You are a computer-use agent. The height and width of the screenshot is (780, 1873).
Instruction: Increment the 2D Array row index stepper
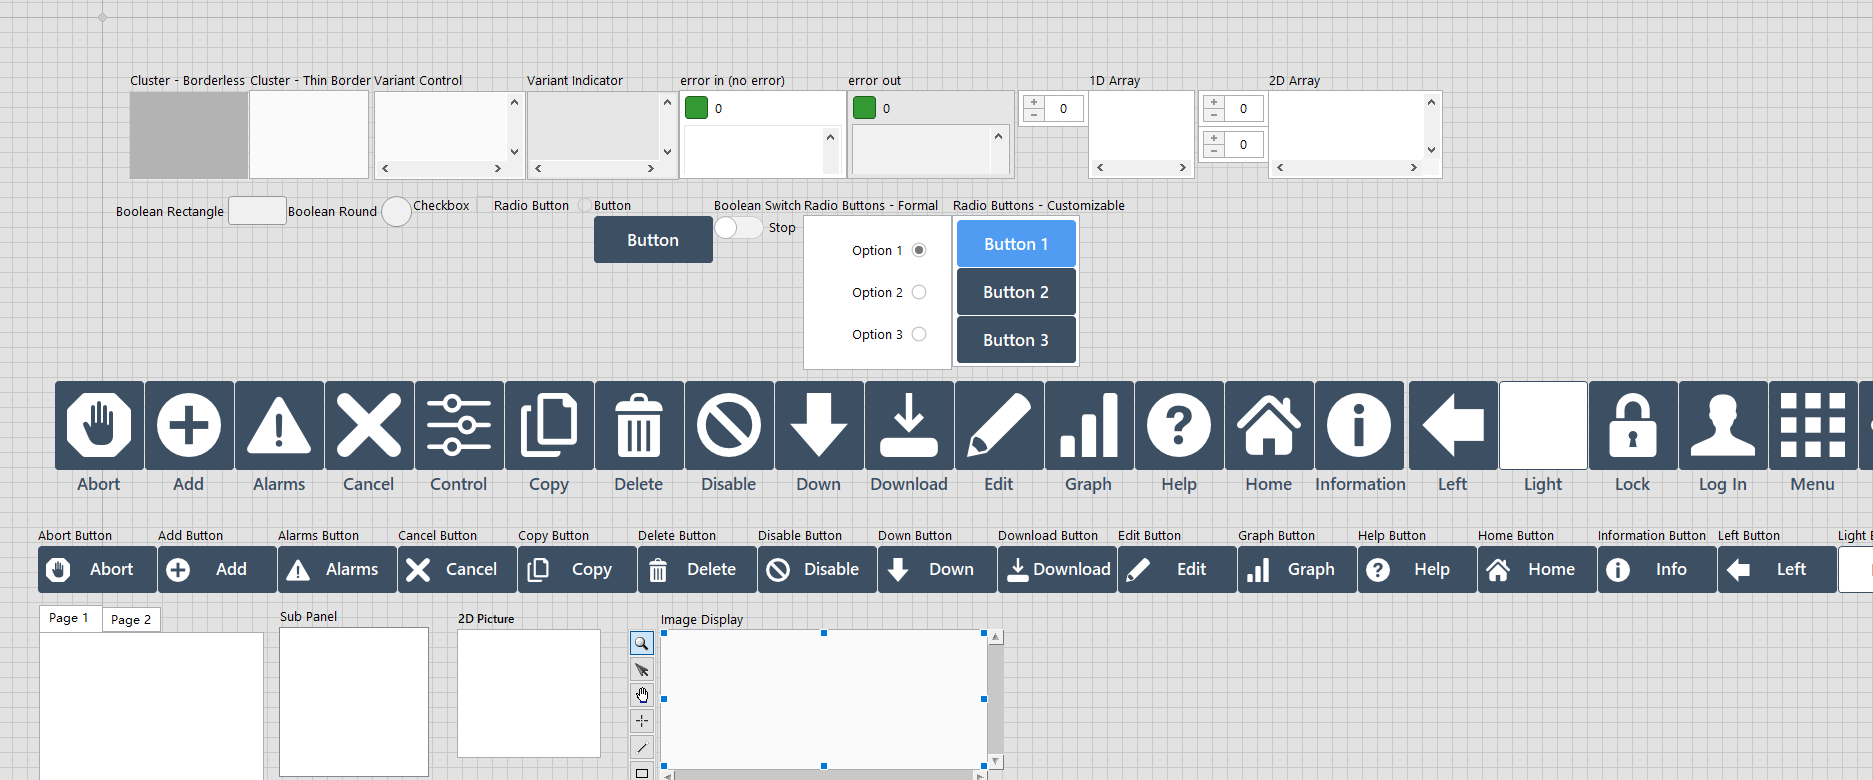pos(1214,102)
